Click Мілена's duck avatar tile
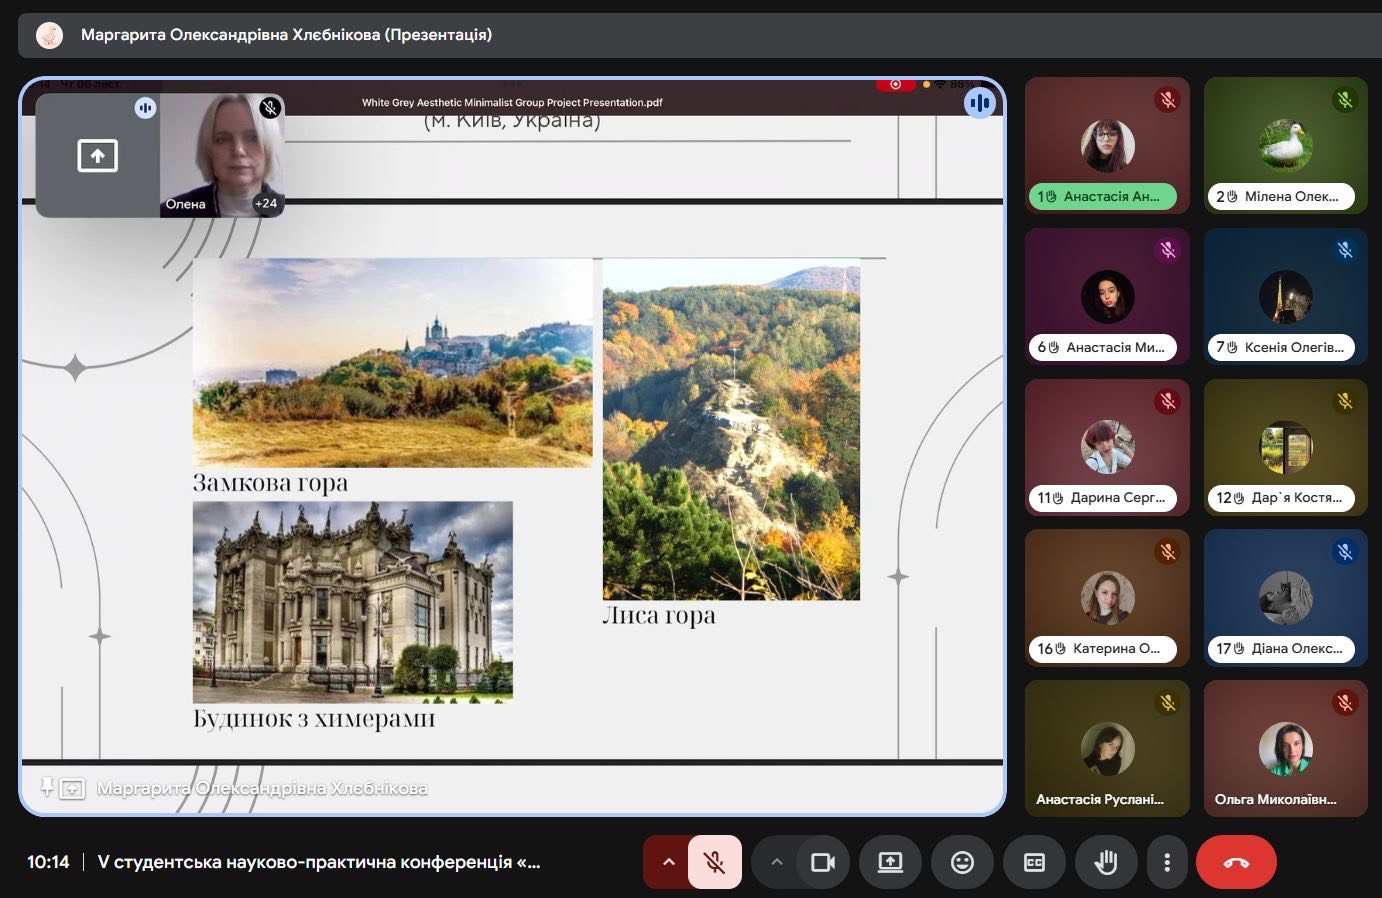This screenshot has width=1382, height=898. tap(1285, 145)
